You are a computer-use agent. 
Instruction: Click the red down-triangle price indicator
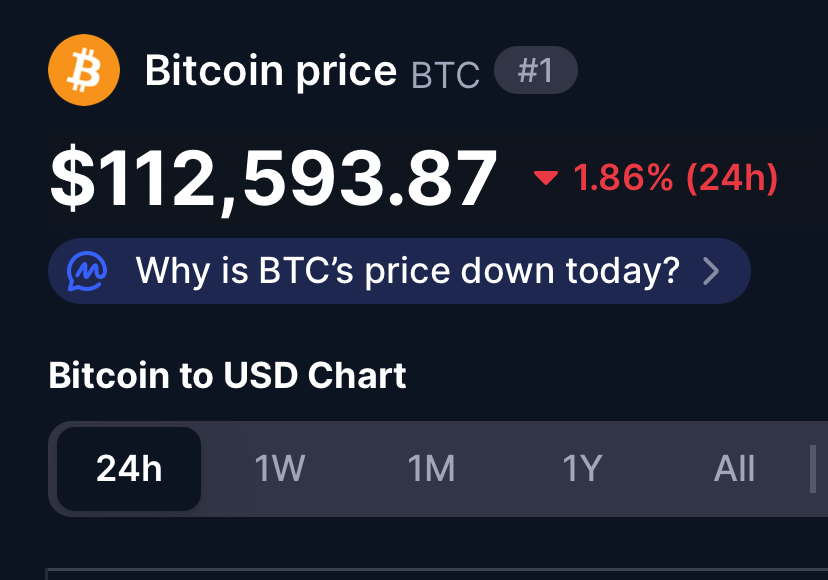coord(545,178)
